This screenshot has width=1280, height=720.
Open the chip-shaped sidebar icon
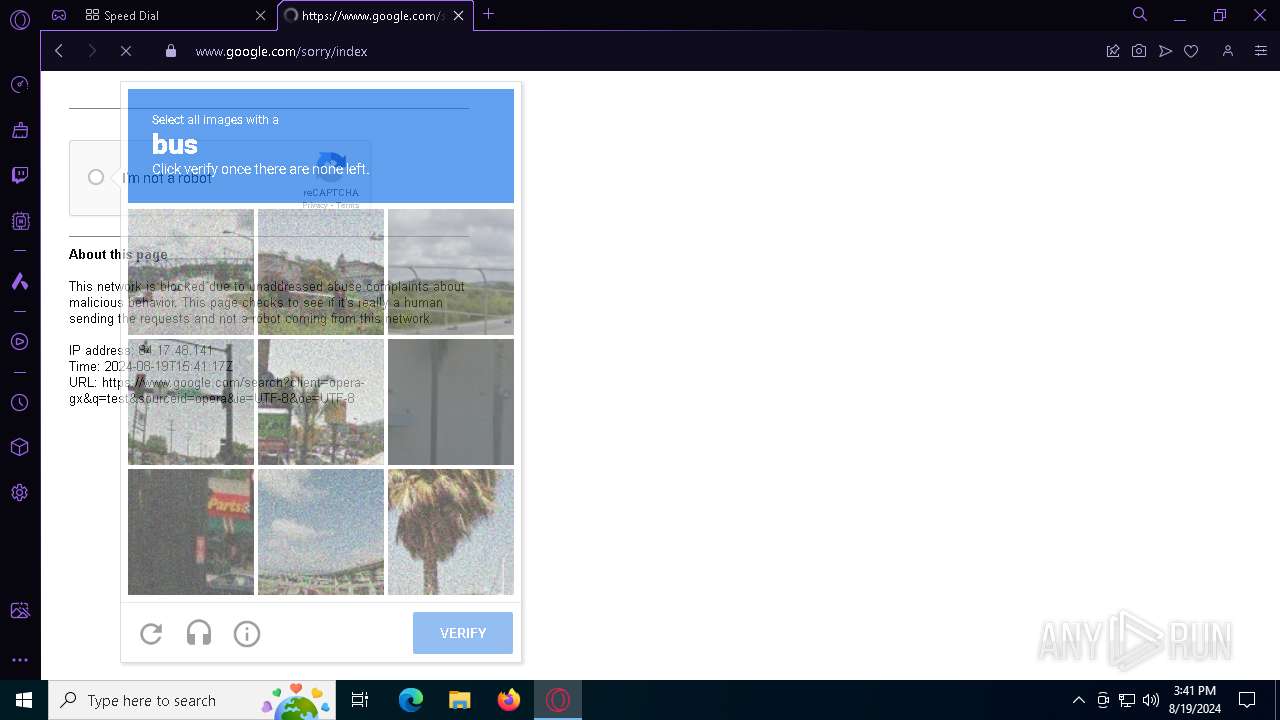tap(19, 221)
